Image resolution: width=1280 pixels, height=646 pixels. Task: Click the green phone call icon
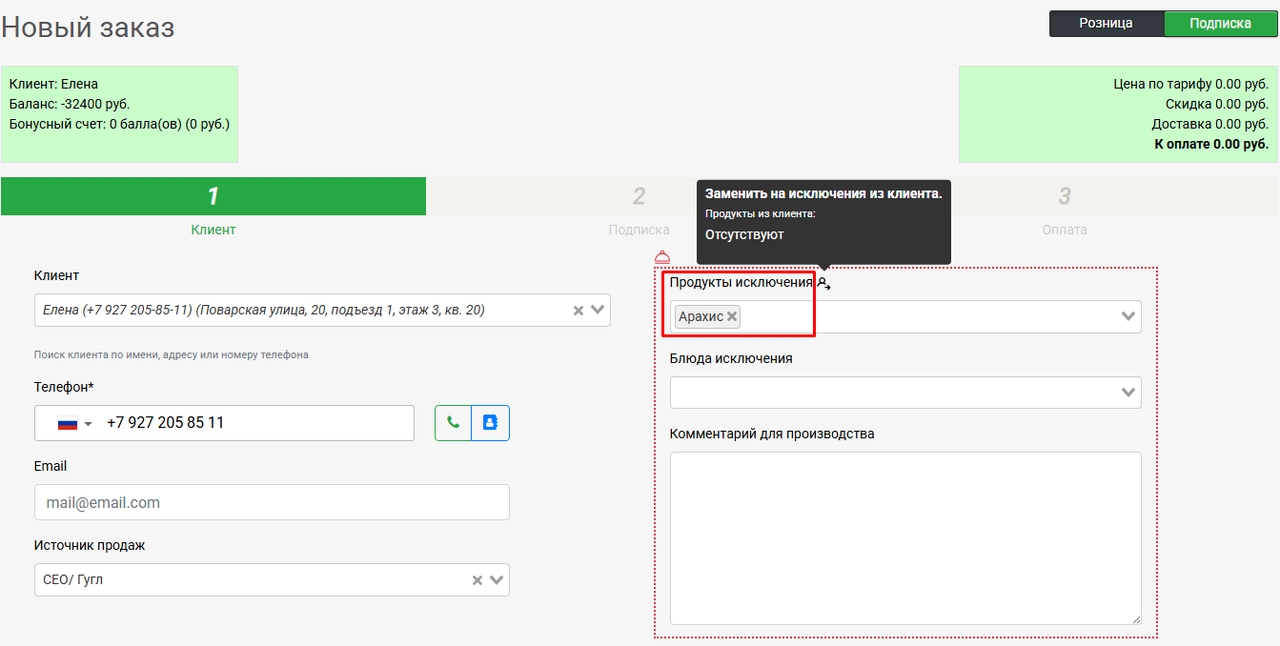click(453, 423)
